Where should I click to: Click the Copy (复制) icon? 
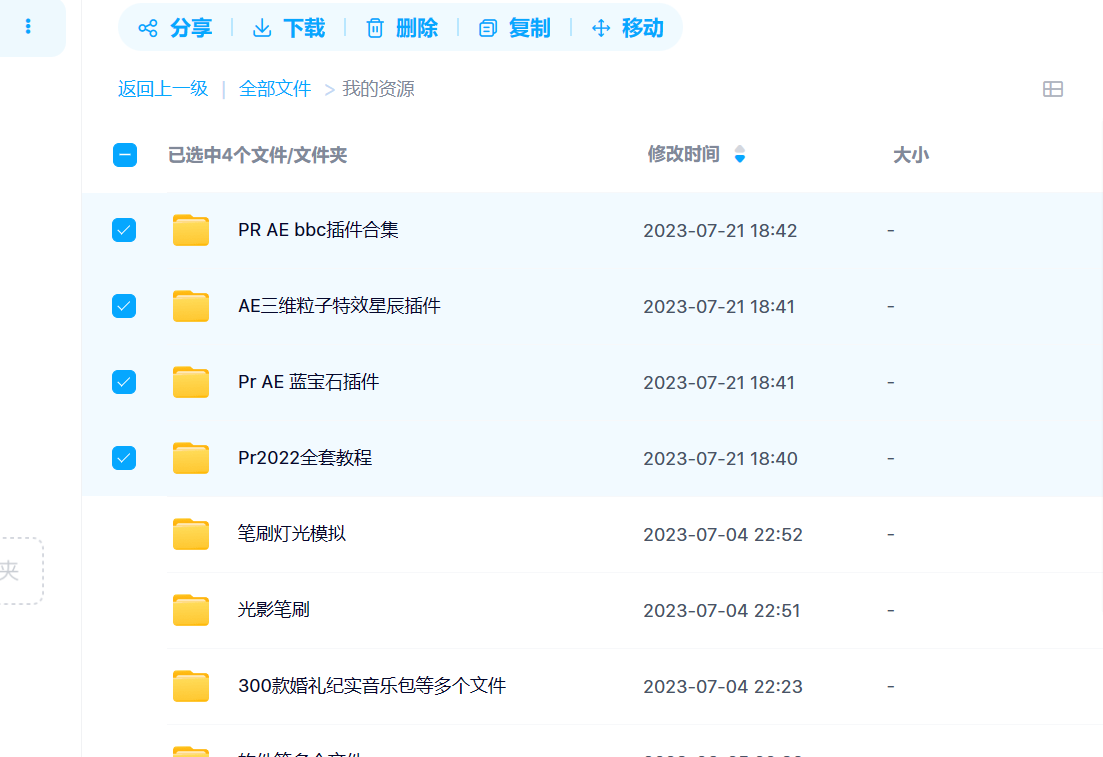tap(488, 28)
